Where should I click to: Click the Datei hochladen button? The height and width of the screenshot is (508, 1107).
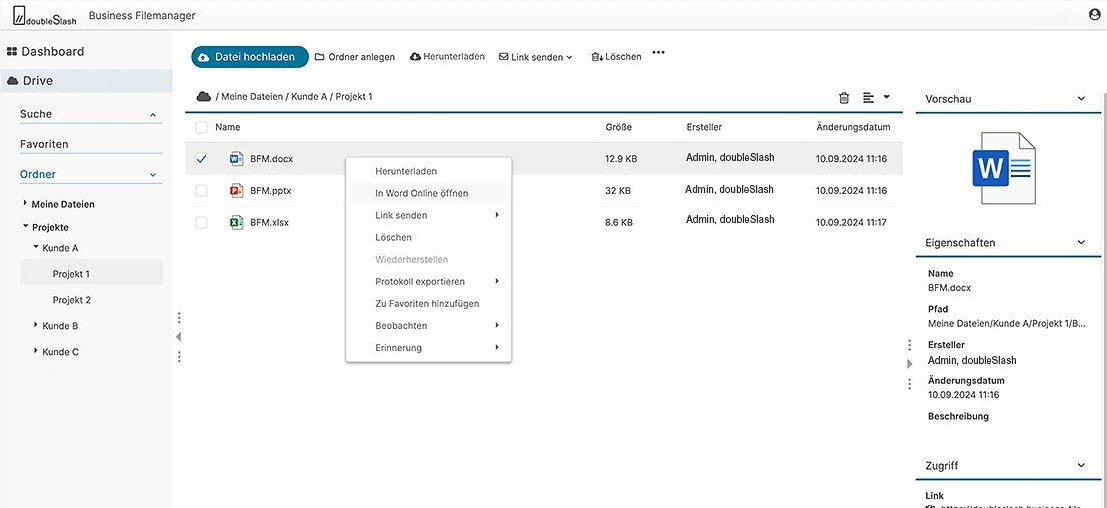pyautogui.click(x=249, y=57)
